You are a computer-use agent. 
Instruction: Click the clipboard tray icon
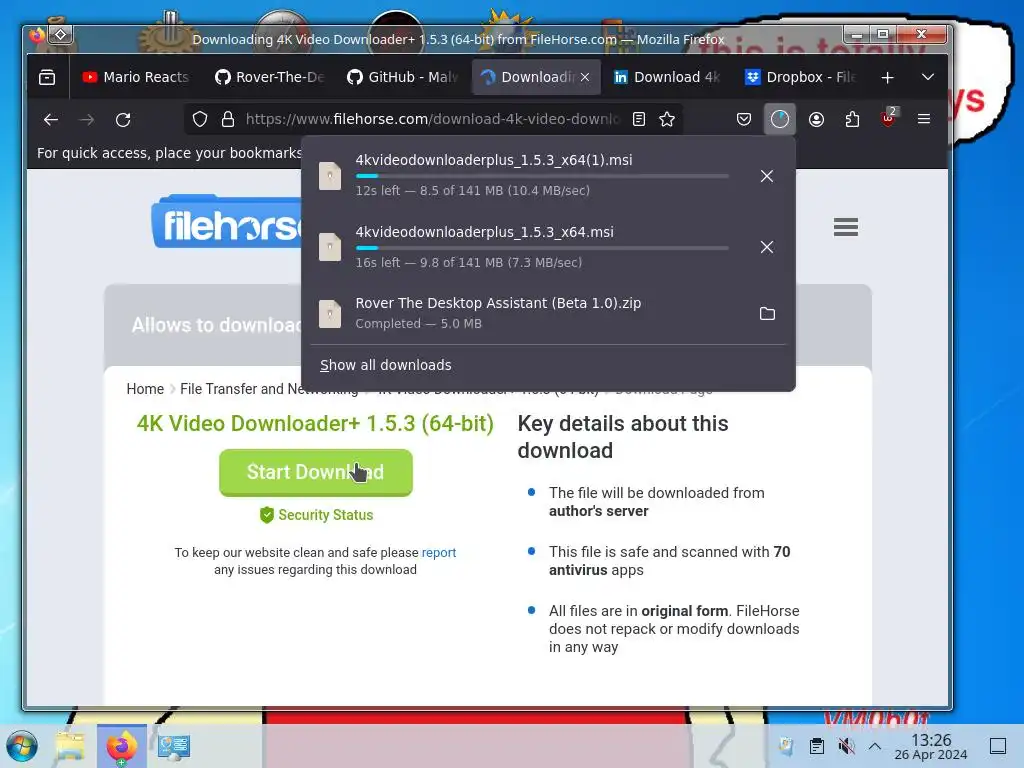click(816, 746)
